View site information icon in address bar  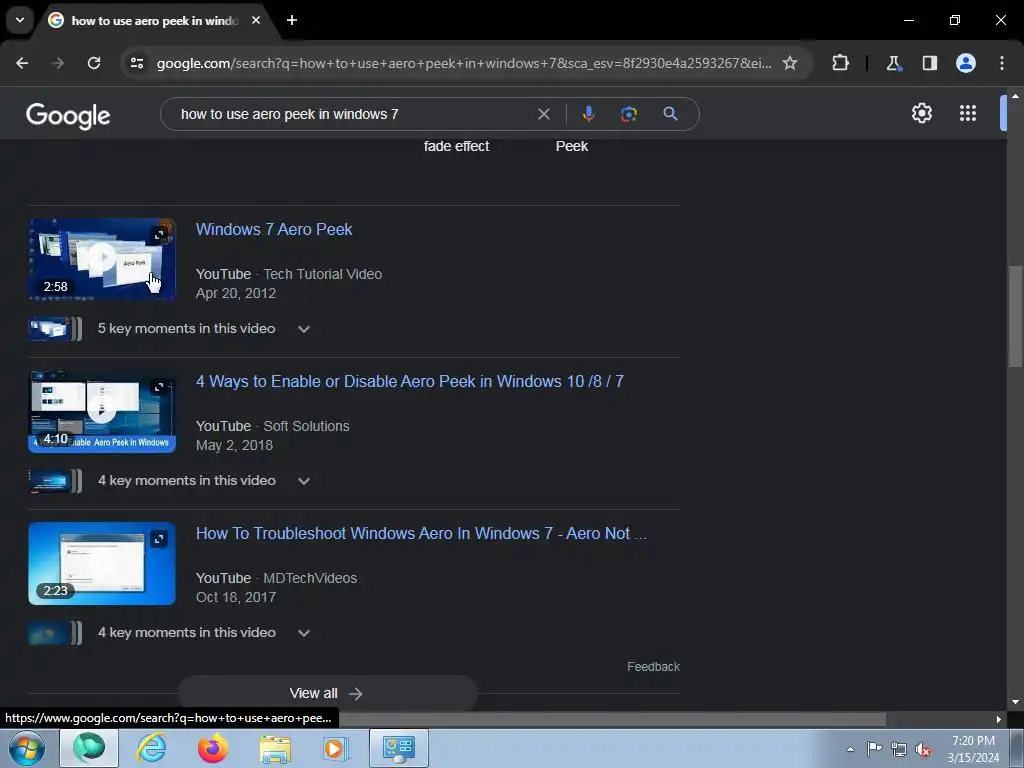pos(137,63)
